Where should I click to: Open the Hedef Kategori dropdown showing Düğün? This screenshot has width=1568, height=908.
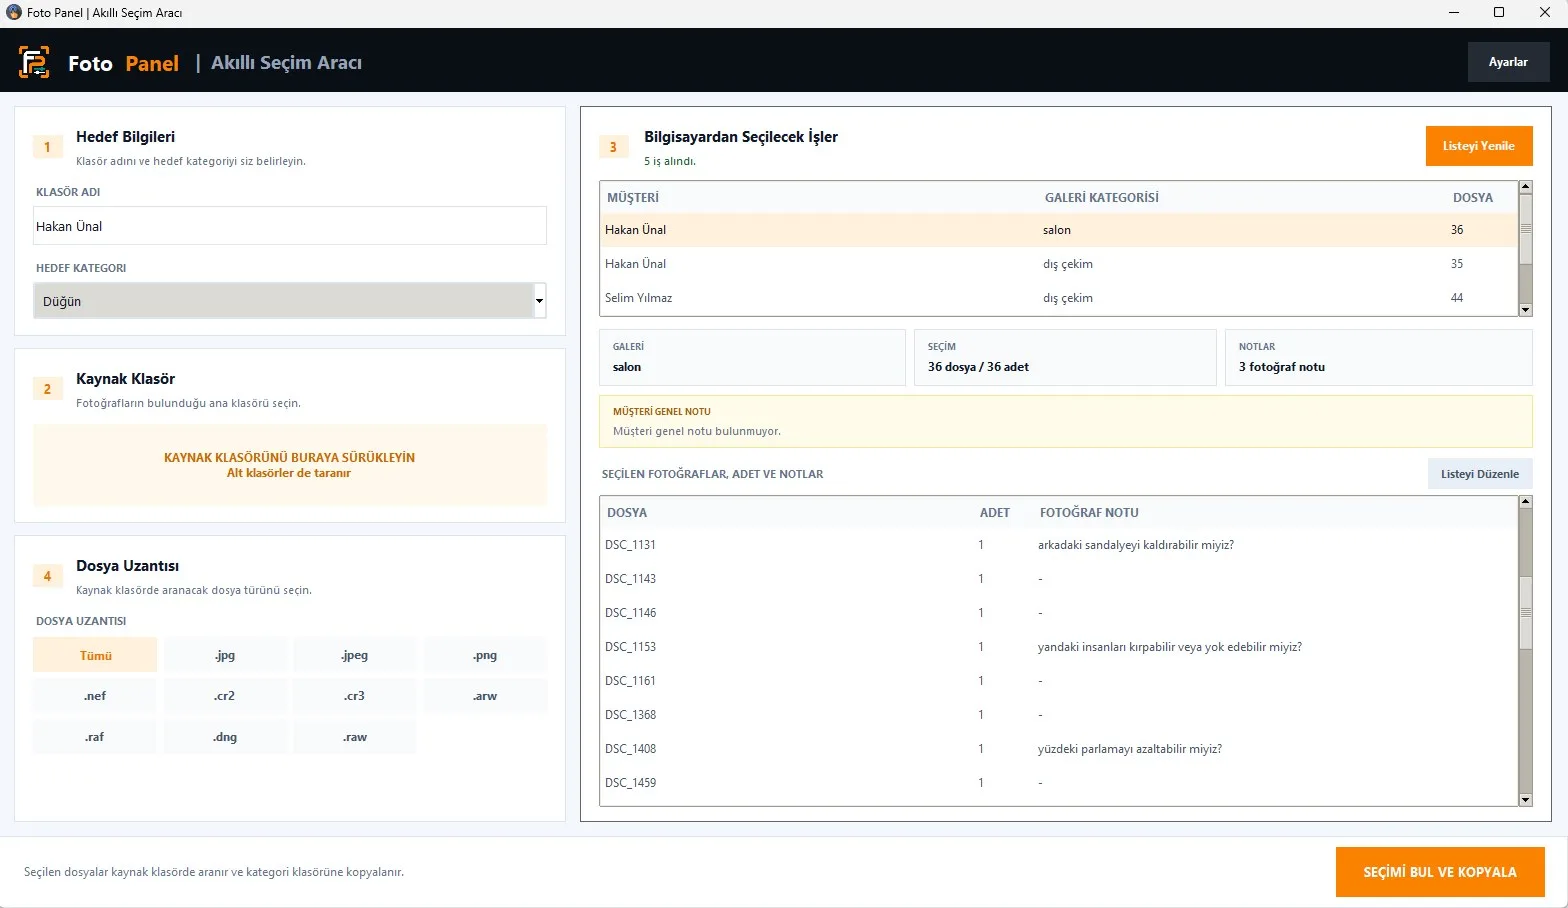click(290, 301)
